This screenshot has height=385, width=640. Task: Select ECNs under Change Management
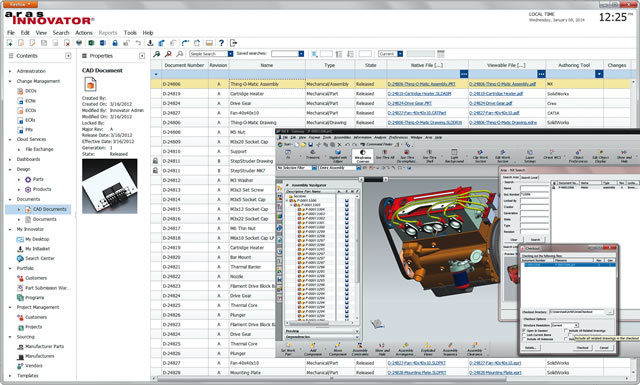(31, 101)
